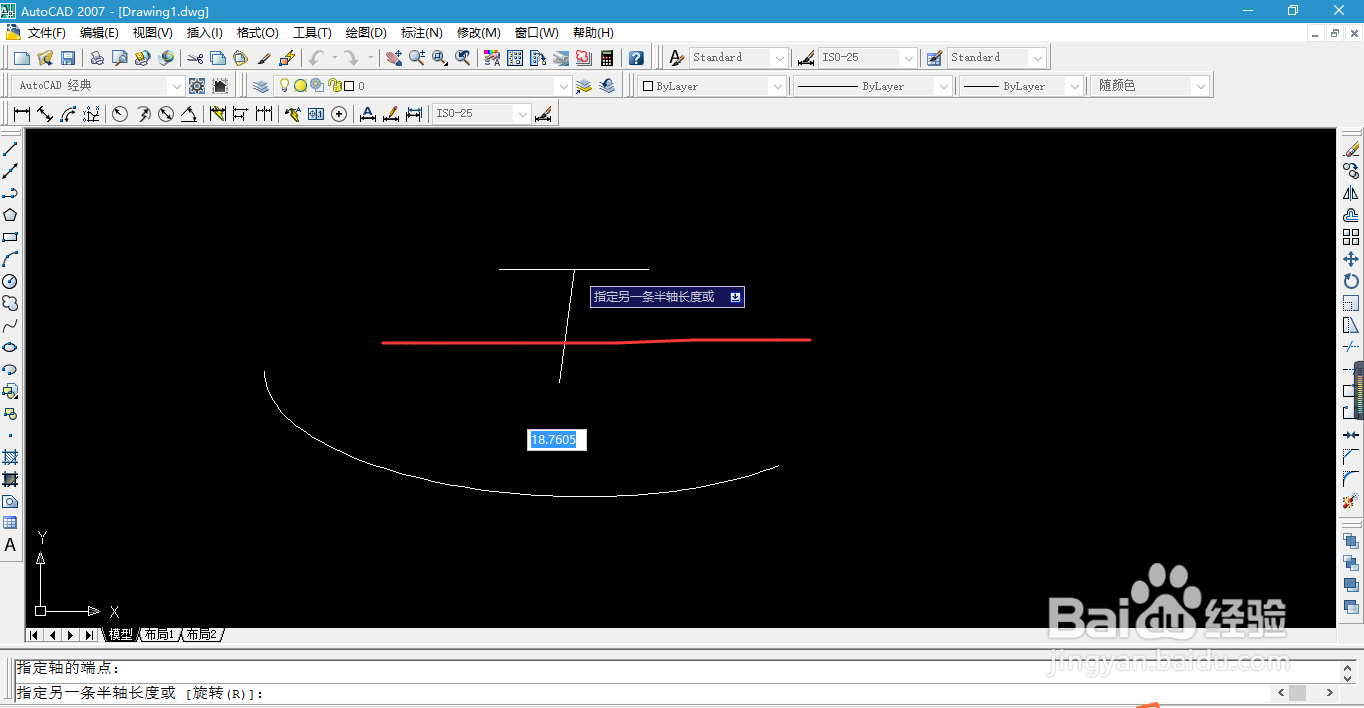Click the Rotate modify tool
Screen dimensions: 1364x708
[1351, 281]
